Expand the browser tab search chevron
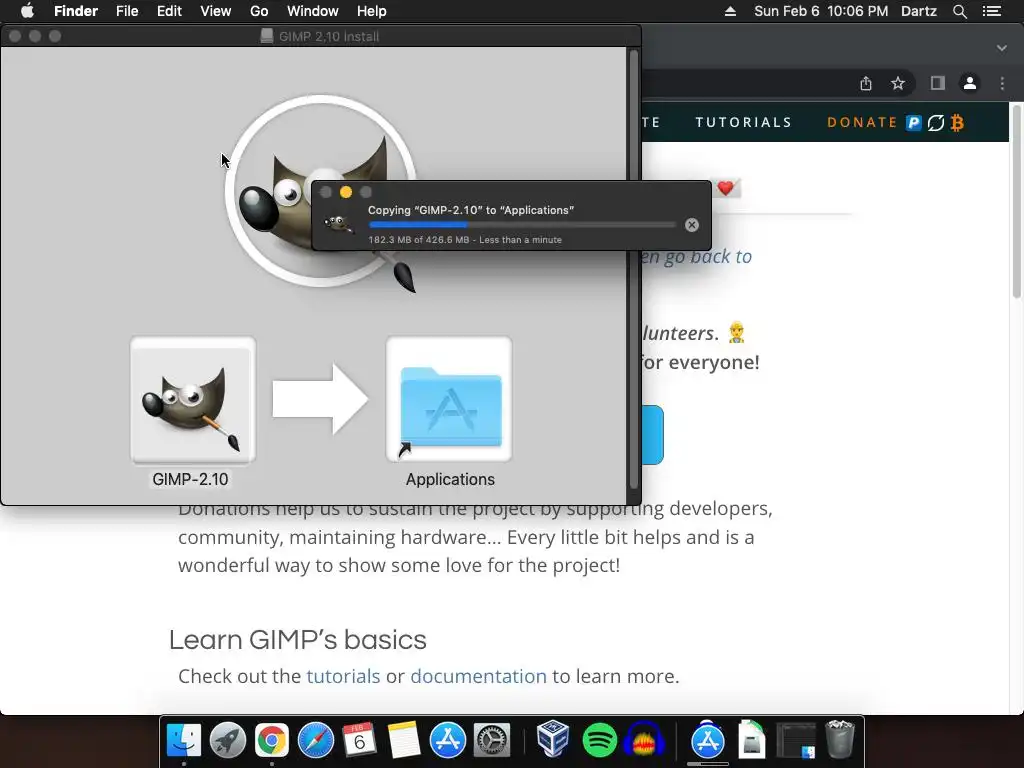 [x=1002, y=48]
